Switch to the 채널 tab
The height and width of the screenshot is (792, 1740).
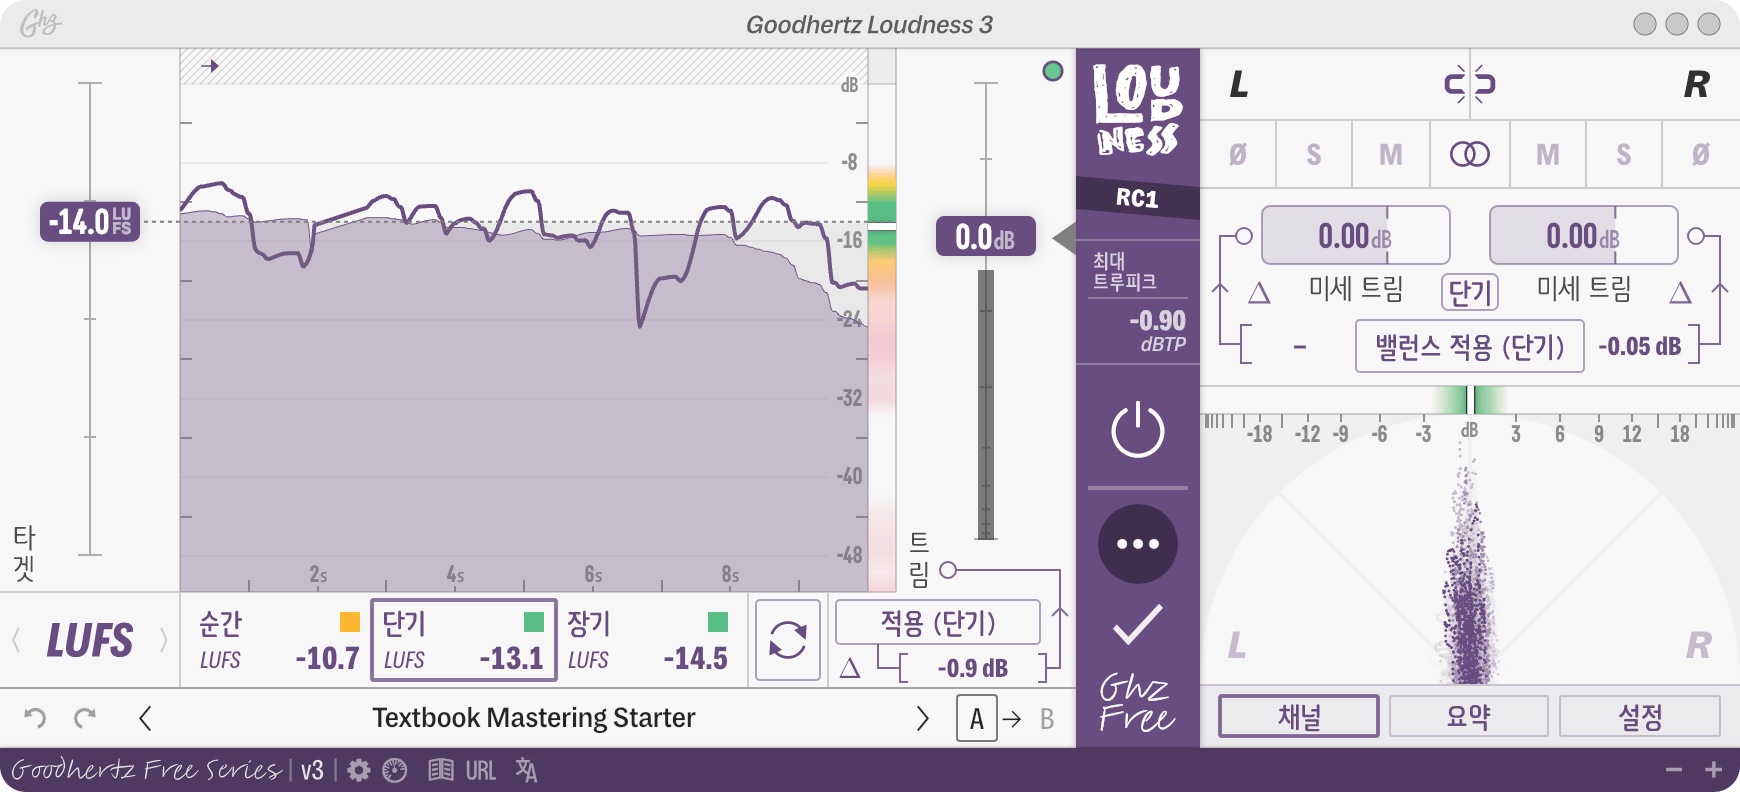pos(1299,716)
